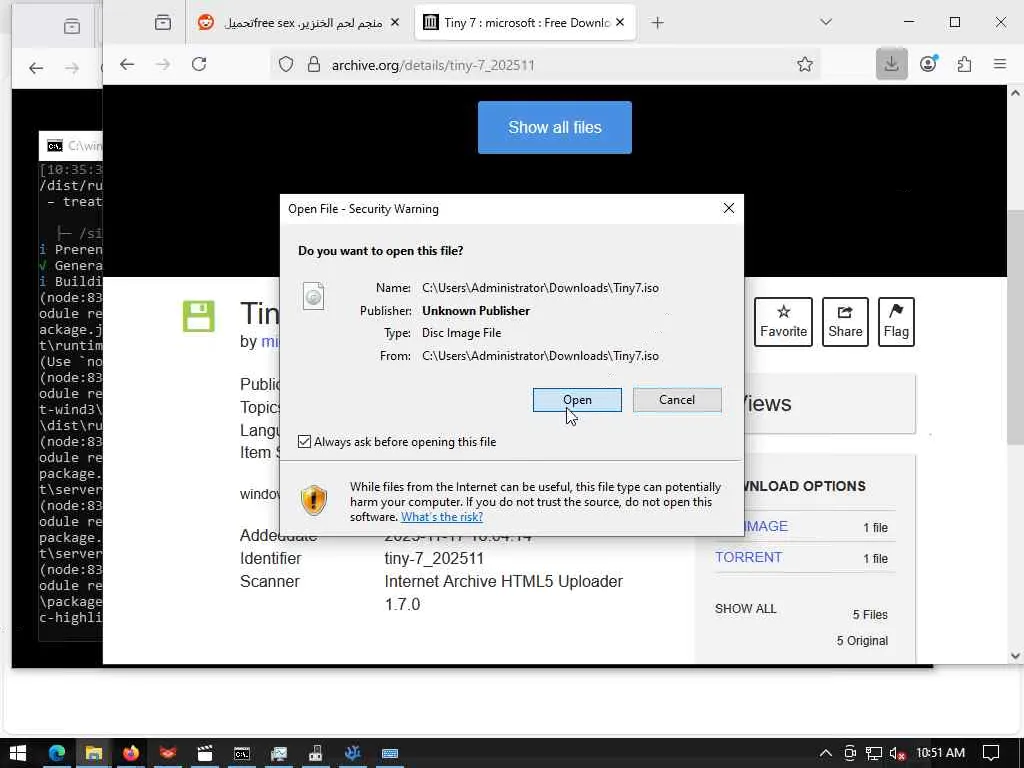Open the TORRENT download option
The image size is (1024, 768).
[x=748, y=557]
